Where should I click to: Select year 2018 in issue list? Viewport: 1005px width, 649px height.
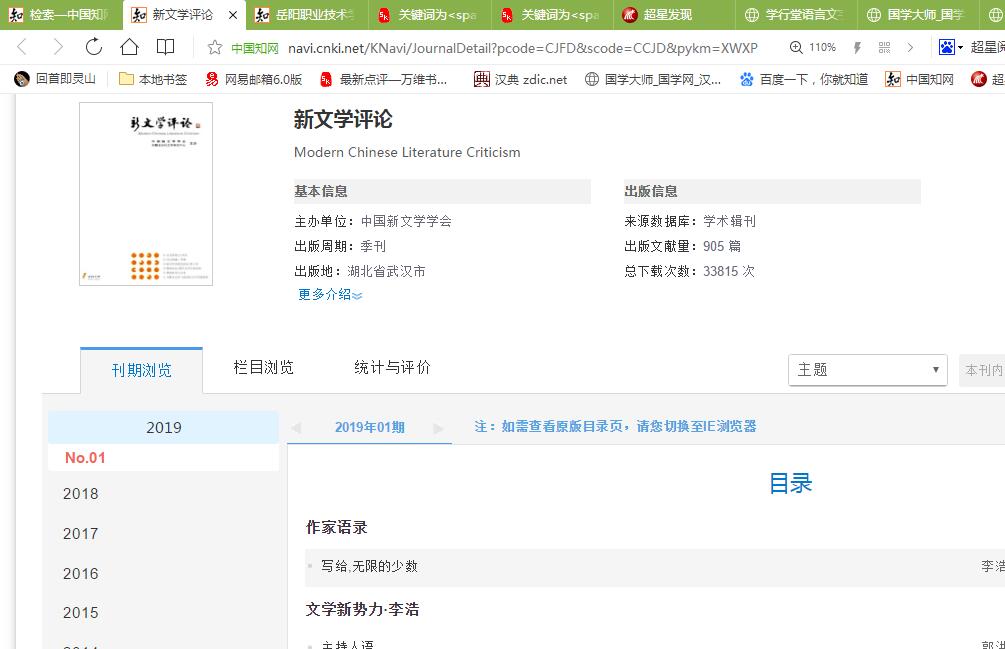[81, 494]
